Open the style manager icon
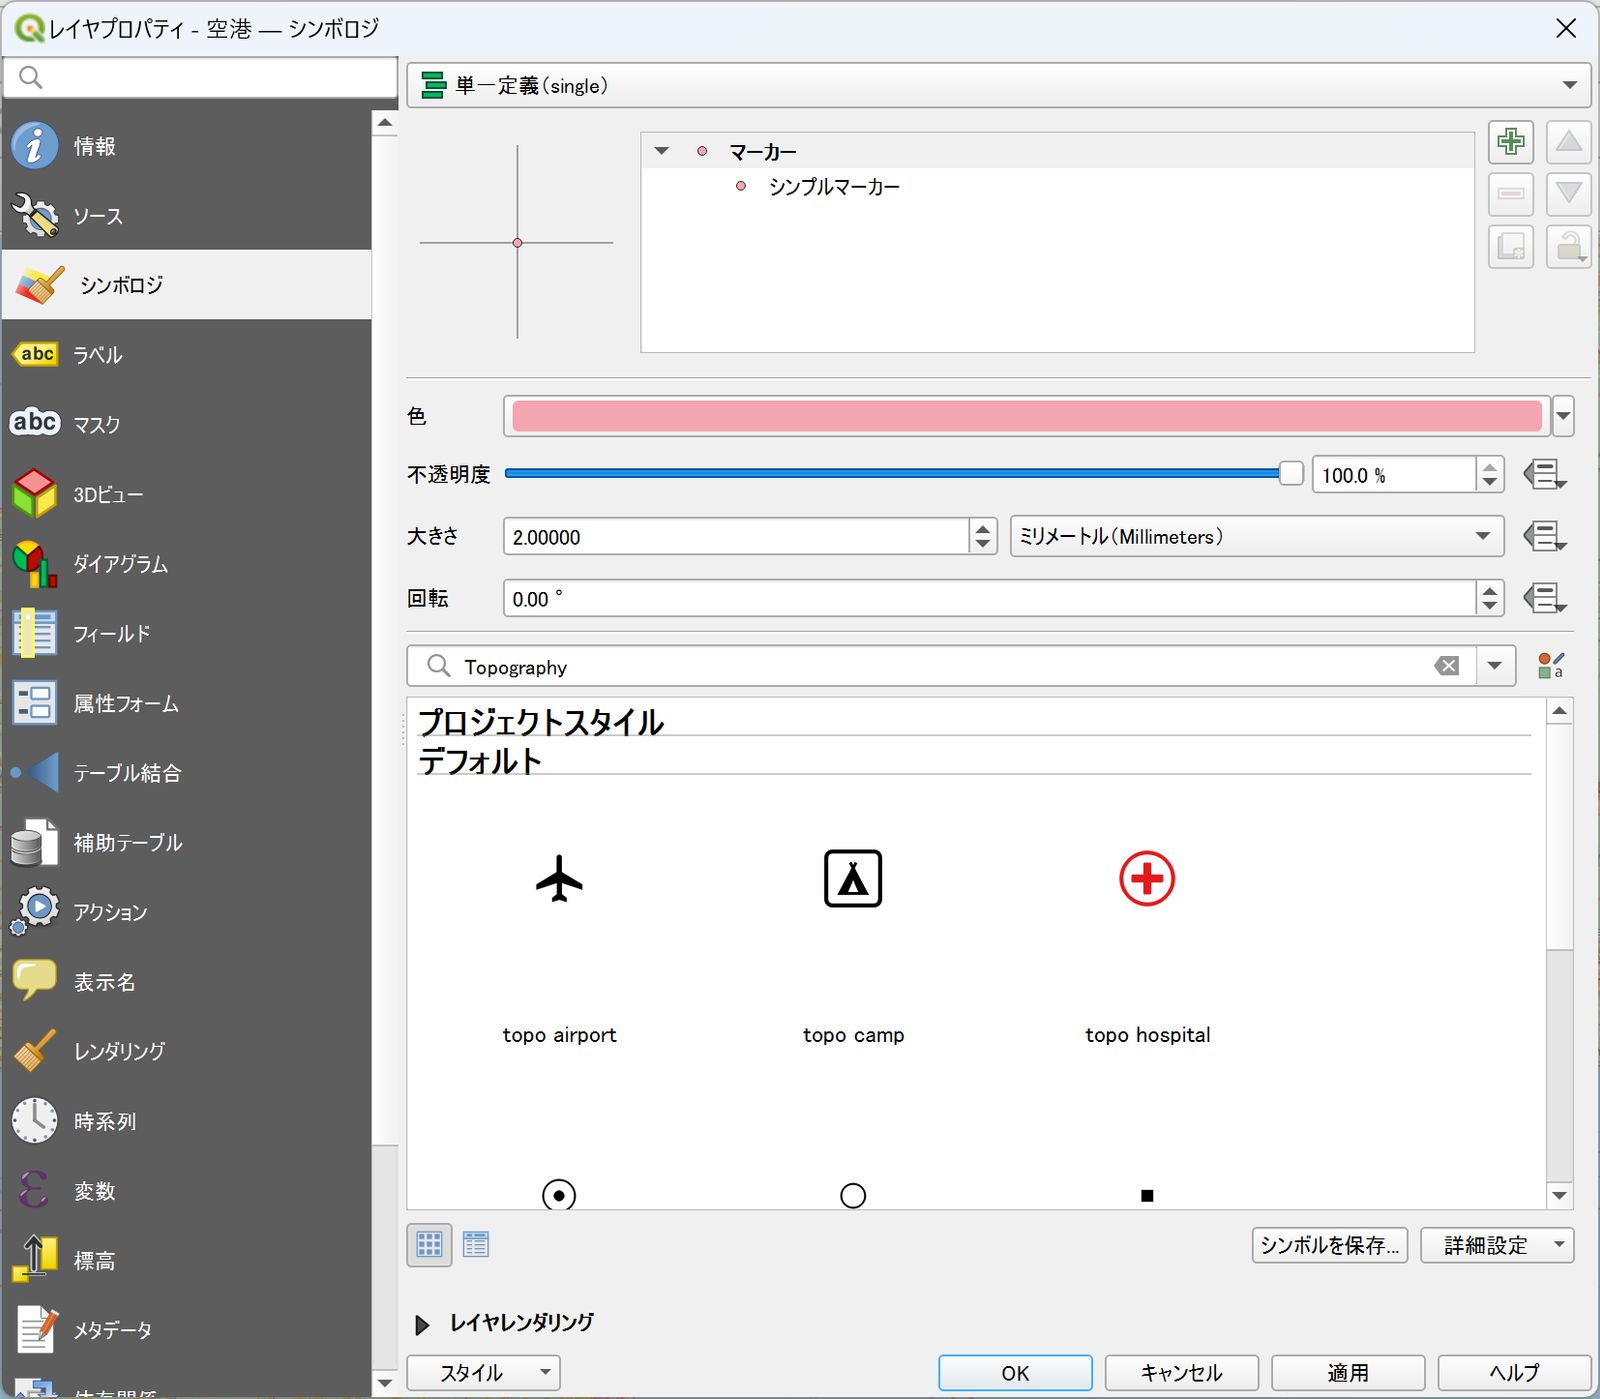Image resolution: width=1600 pixels, height=1399 pixels. pyautogui.click(x=1551, y=666)
